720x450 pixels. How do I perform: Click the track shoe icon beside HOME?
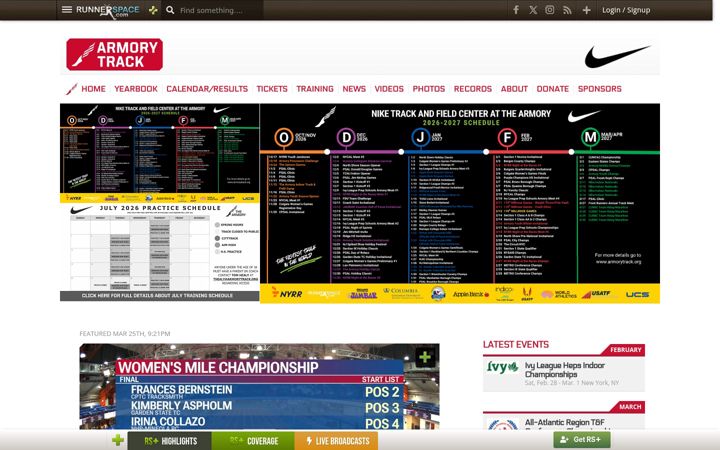click(x=72, y=89)
